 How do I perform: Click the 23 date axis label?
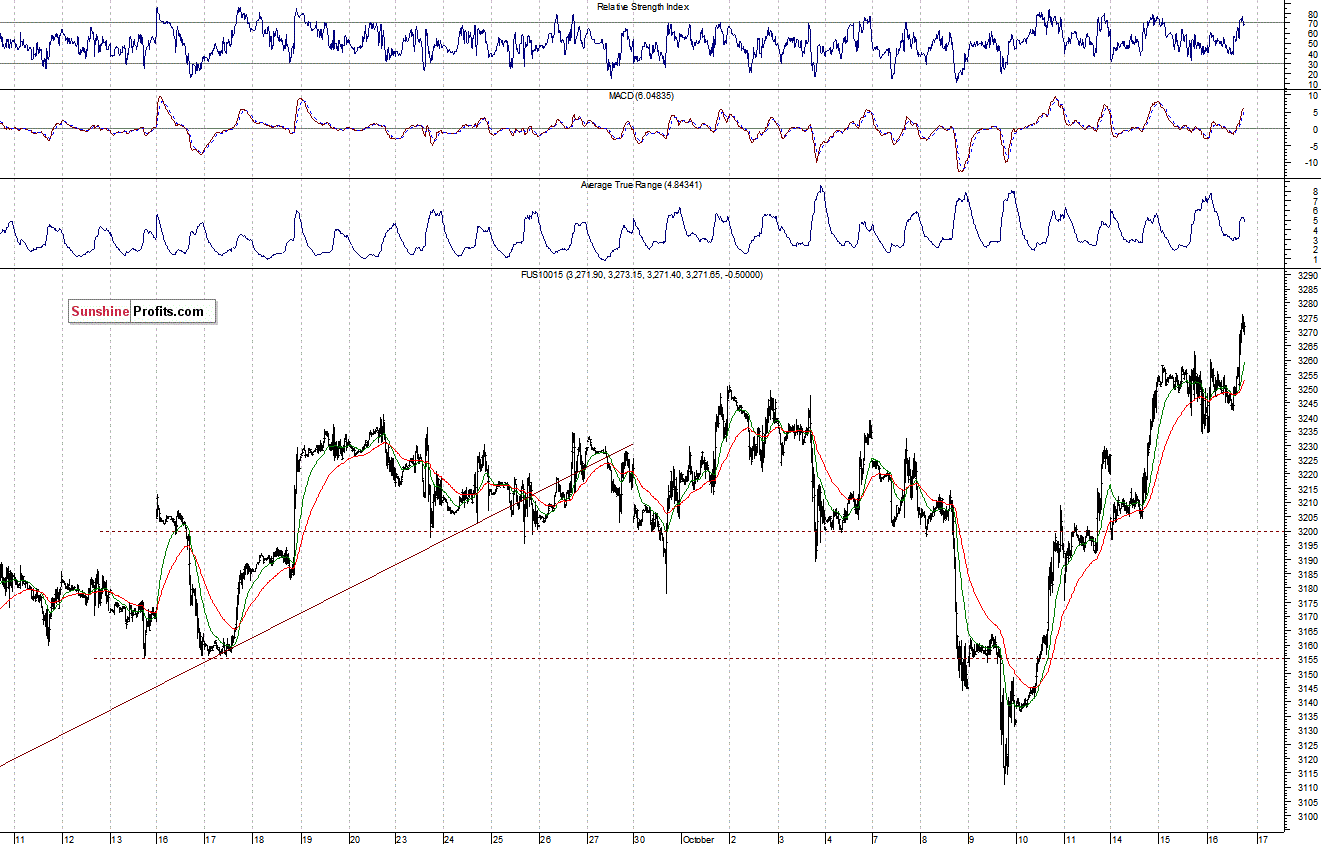click(402, 838)
